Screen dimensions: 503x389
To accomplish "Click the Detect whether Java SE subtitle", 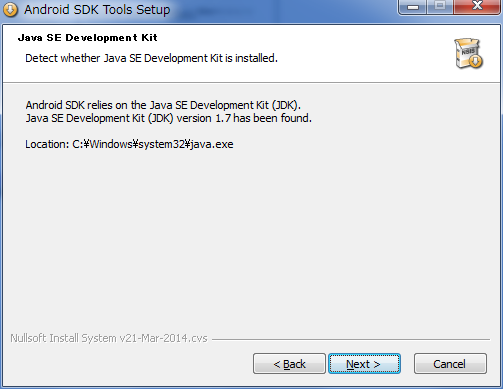I will 151,58.
